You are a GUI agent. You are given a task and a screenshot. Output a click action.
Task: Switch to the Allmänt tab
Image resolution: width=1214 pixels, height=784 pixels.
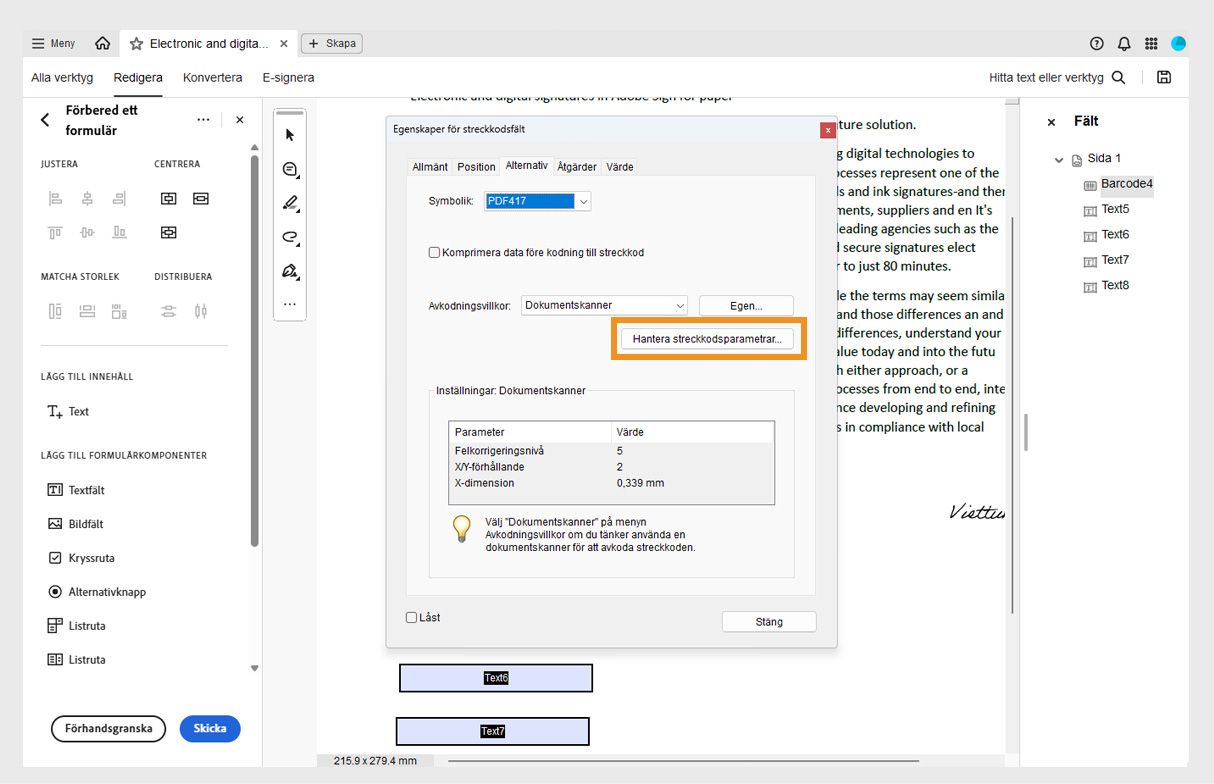[x=430, y=167]
